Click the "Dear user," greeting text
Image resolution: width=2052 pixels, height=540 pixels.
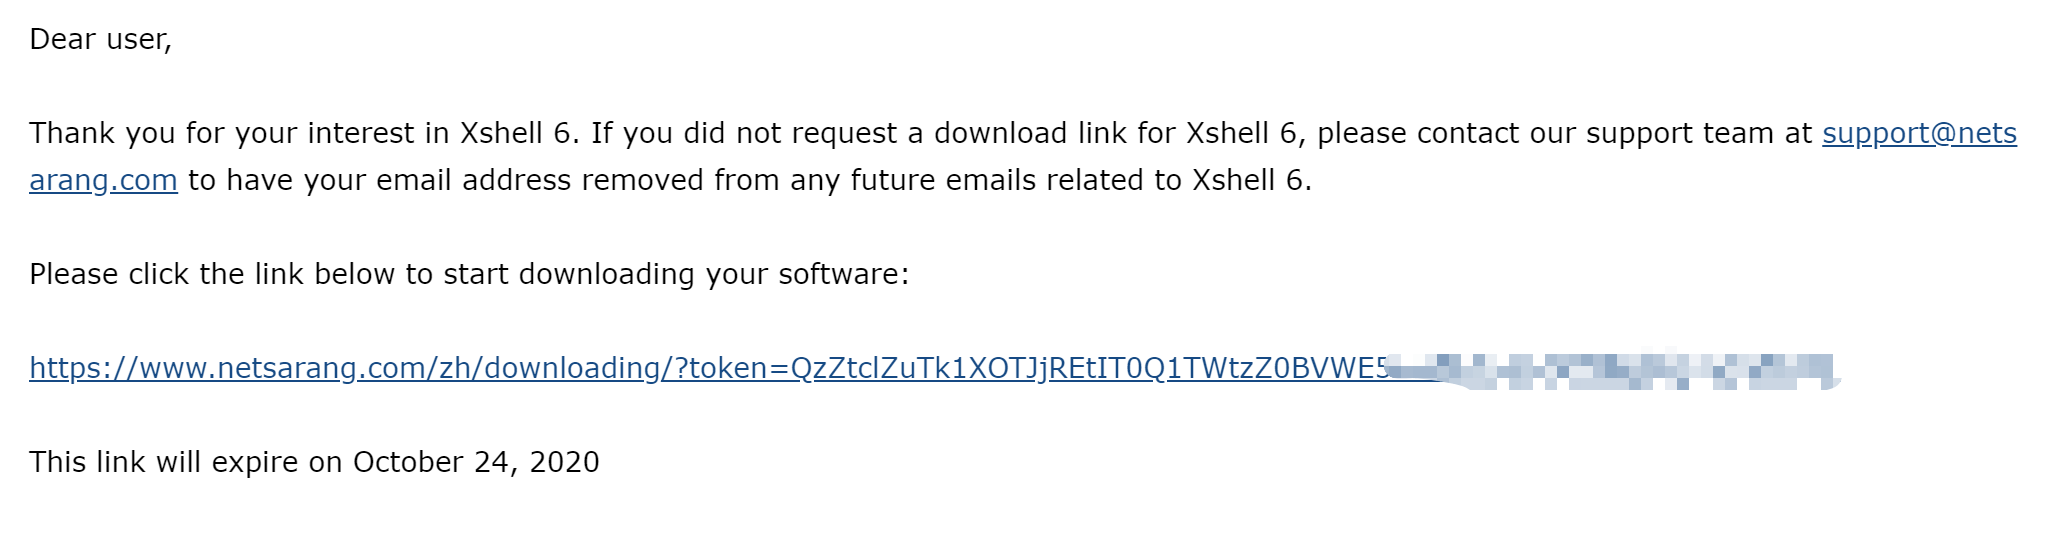(101, 40)
